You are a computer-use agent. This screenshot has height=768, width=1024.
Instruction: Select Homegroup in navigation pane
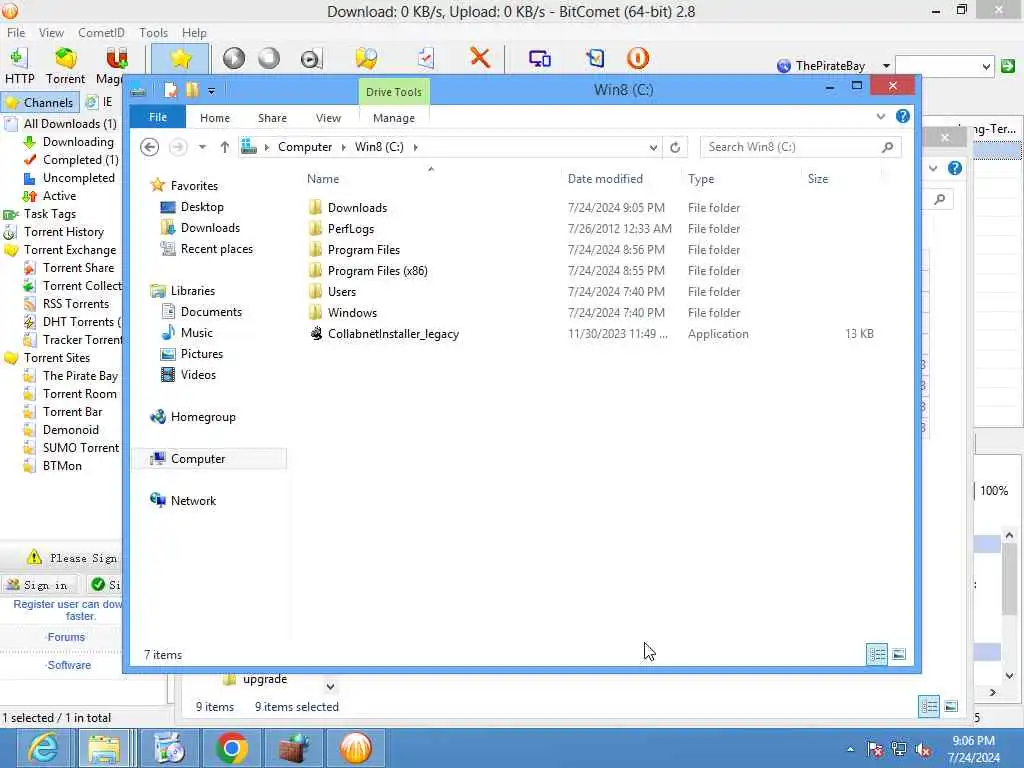(x=202, y=417)
